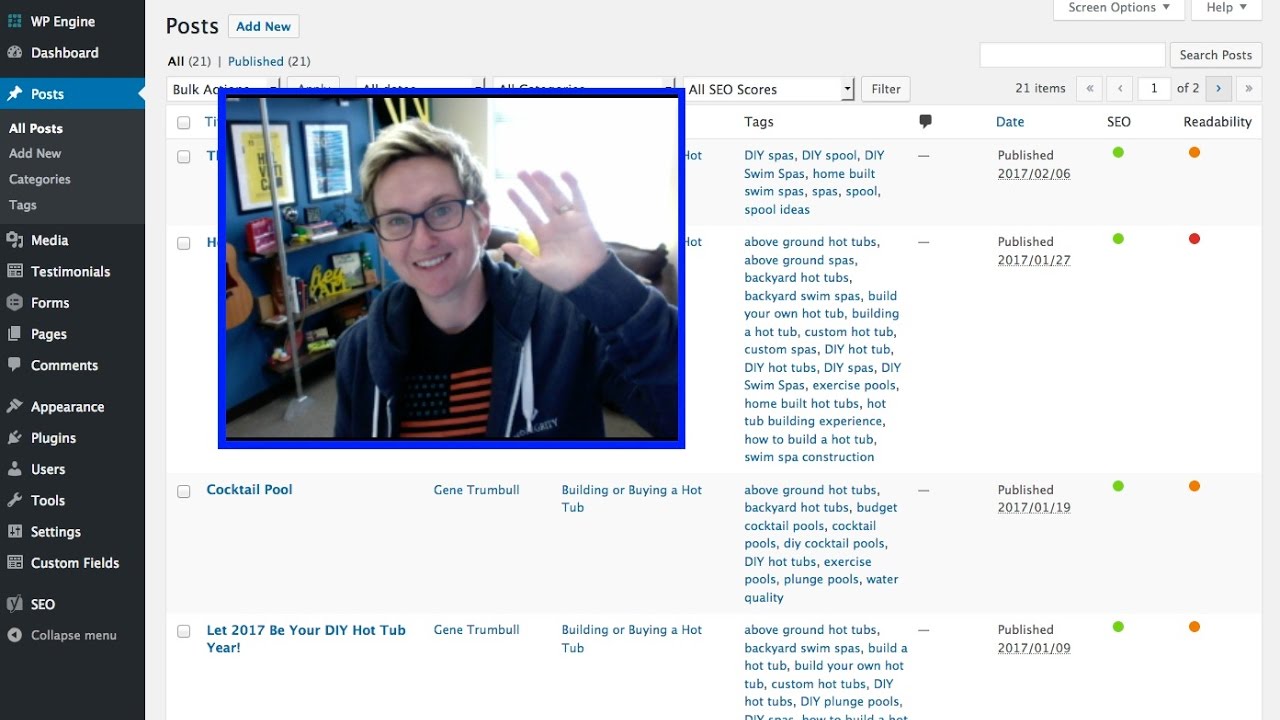Click the Plugins plug icon

pyautogui.click(x=15, y=437)
